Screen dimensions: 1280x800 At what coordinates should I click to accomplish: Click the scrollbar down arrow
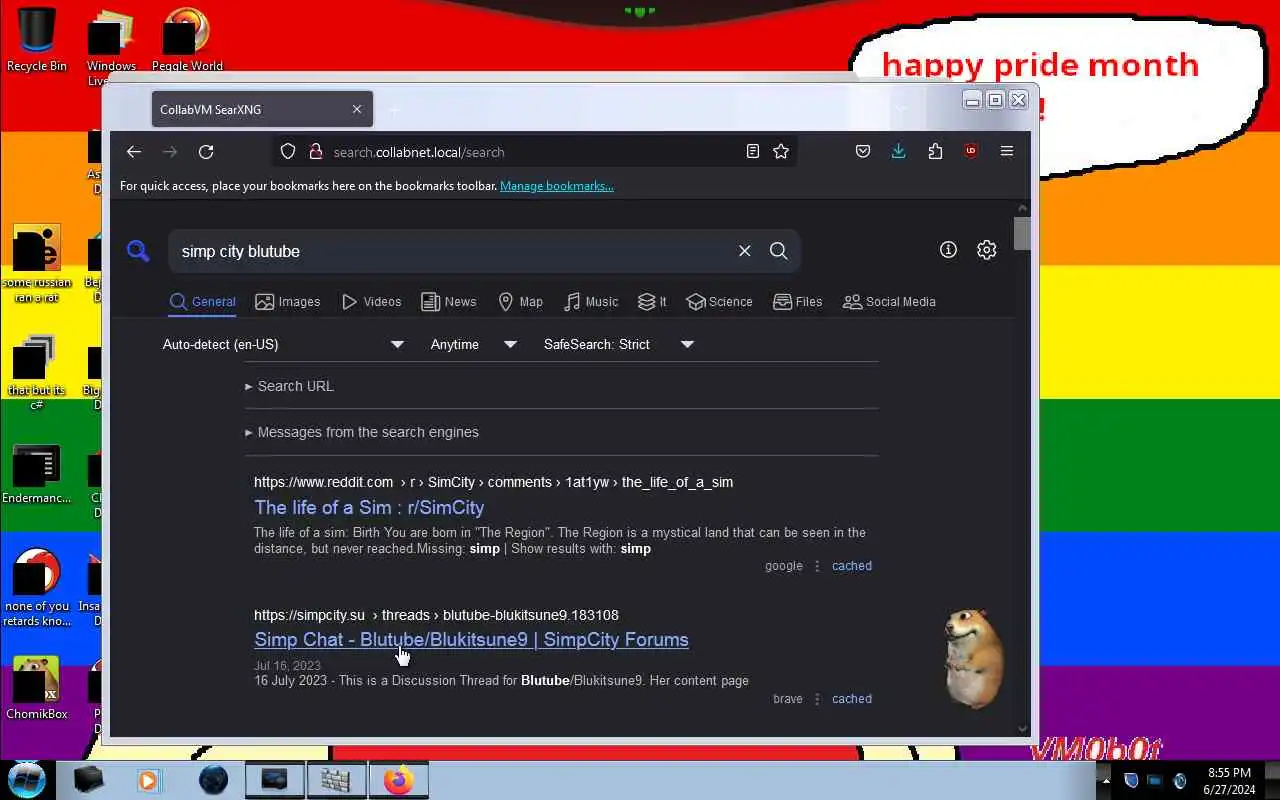click(1022, 729)
